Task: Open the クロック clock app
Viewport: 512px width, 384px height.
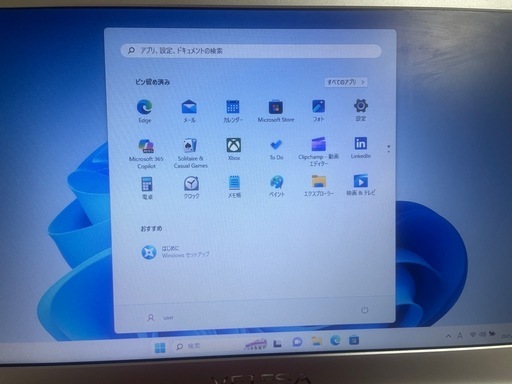Action: (191, 188)
